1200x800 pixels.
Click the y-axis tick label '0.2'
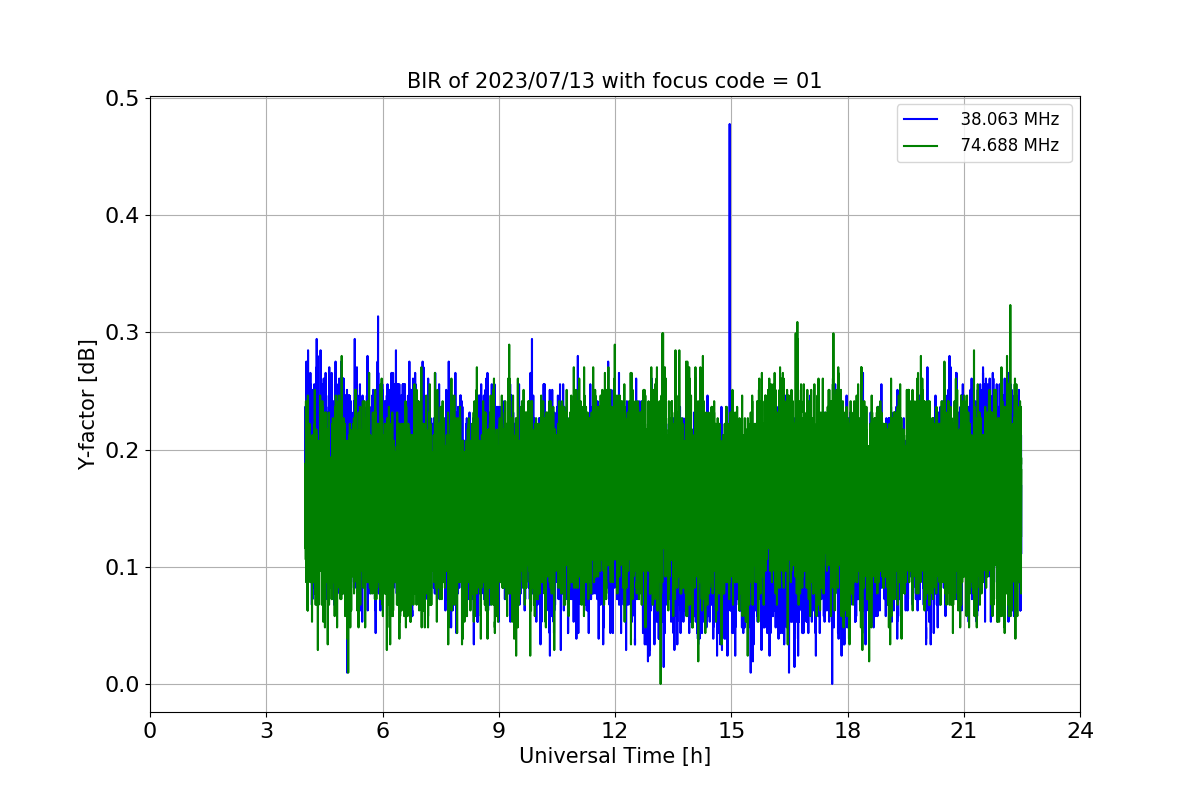tap(123, 450)
